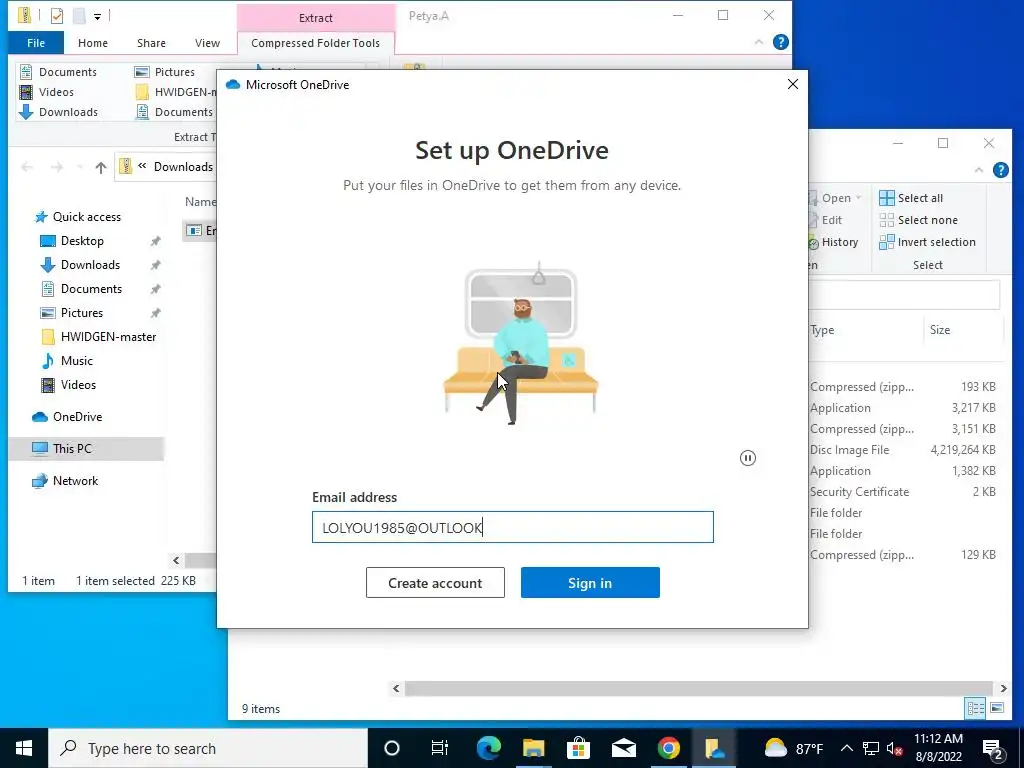The height and width of the screenshot is (768, 1024).
Task: Open the weather widget showing 87°F
Action: click(794, 748)
